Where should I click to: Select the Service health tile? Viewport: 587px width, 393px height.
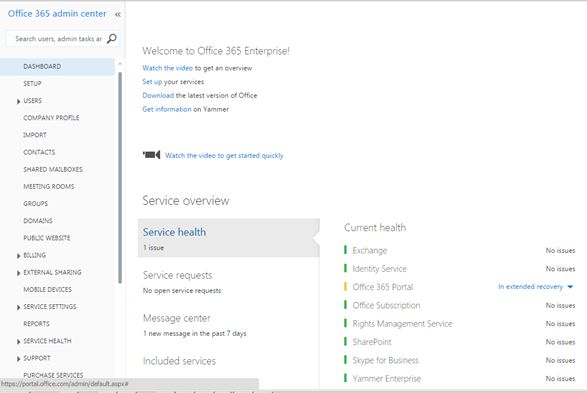tap(229, 238)
